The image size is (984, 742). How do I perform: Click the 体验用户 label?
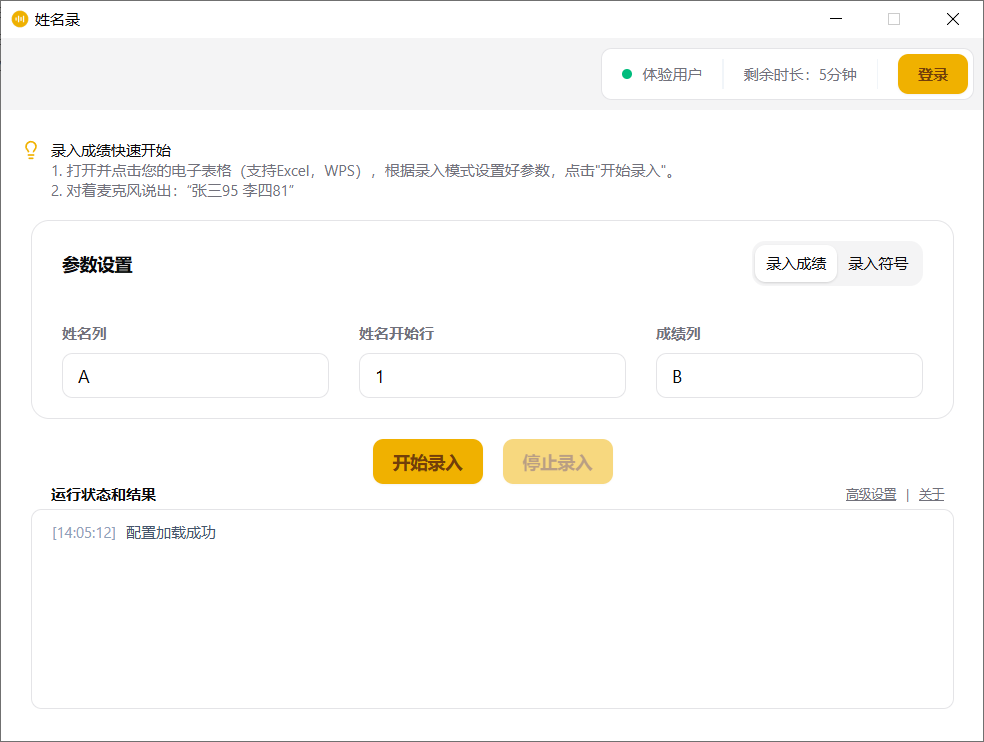tap(671, 75)
